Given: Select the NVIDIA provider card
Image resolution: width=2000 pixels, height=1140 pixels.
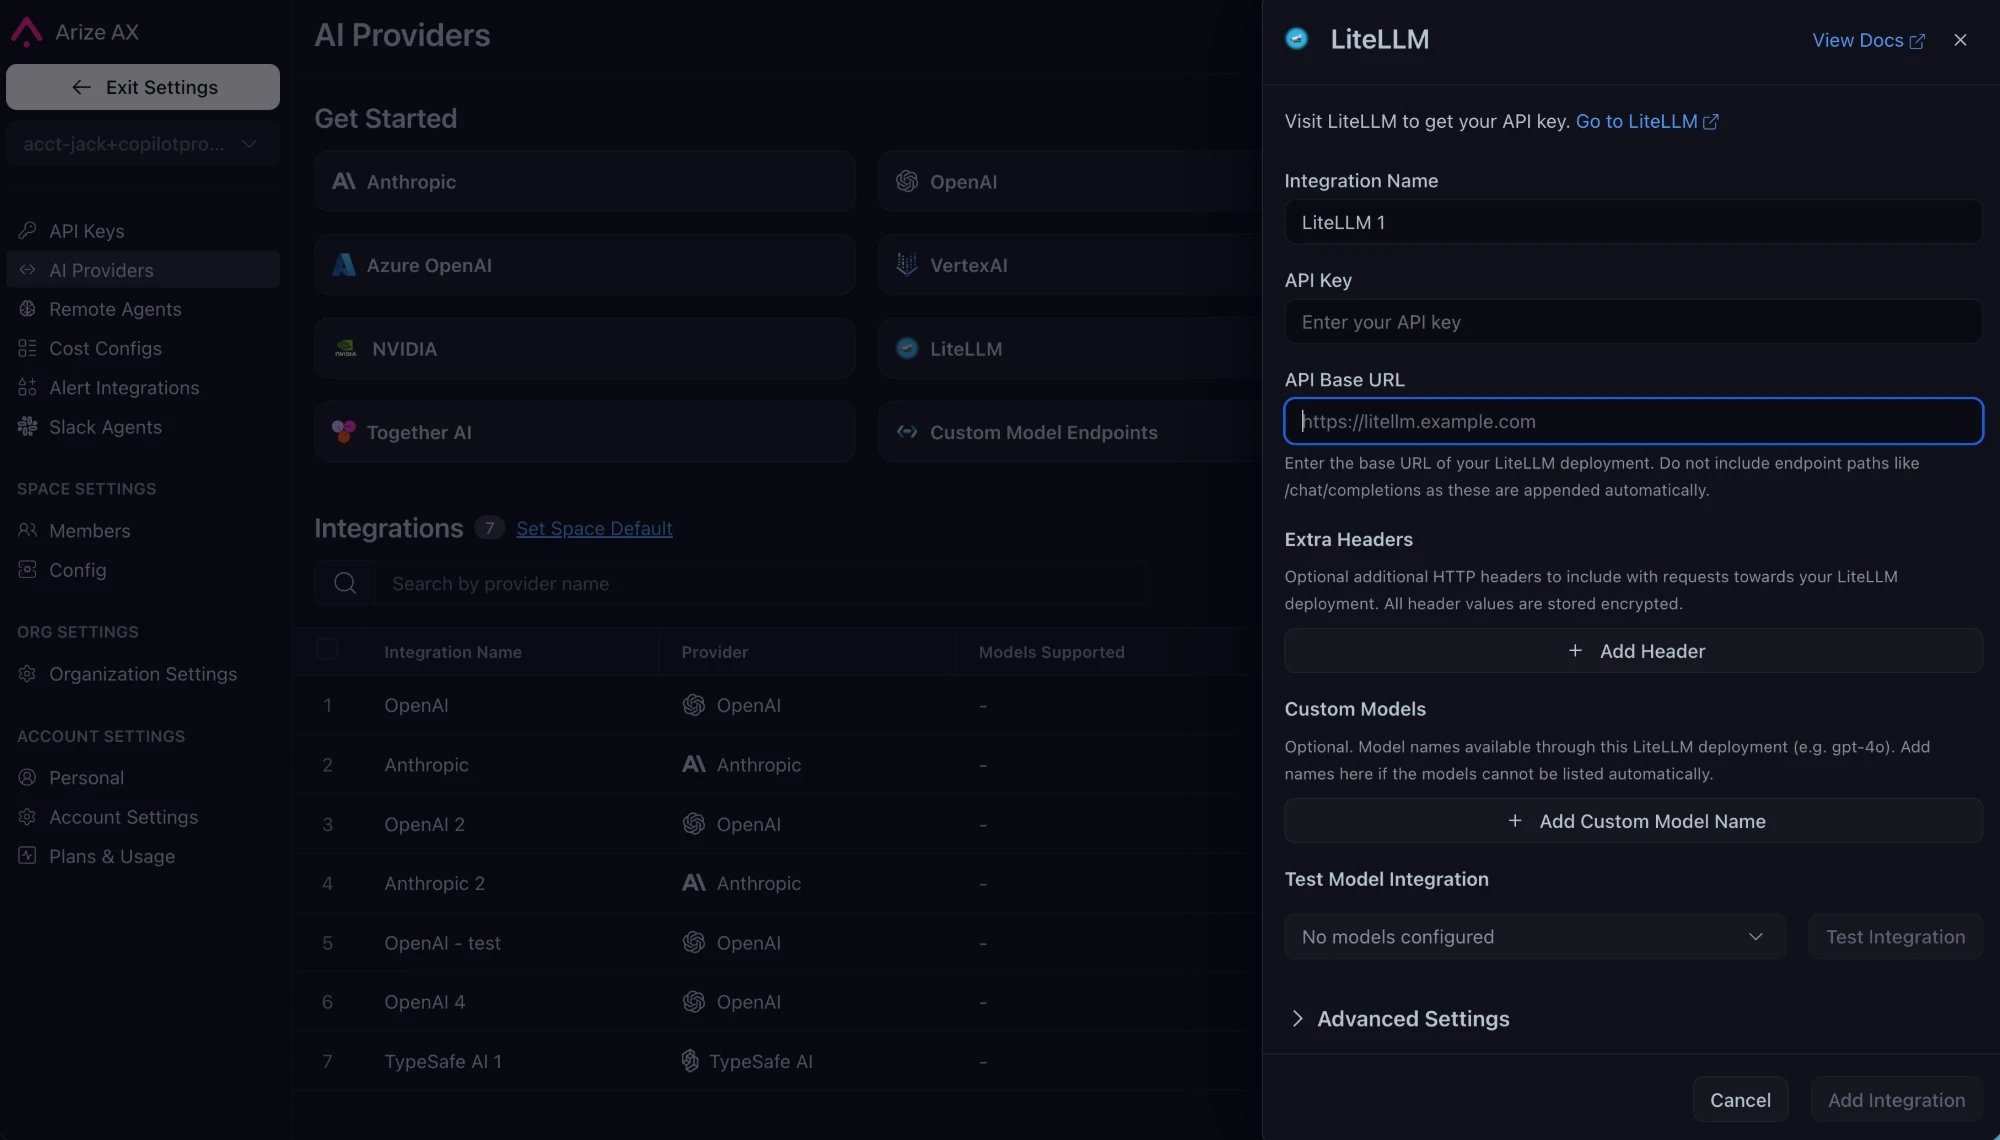Looking at the screenshot, I should [x=585, y=349].
